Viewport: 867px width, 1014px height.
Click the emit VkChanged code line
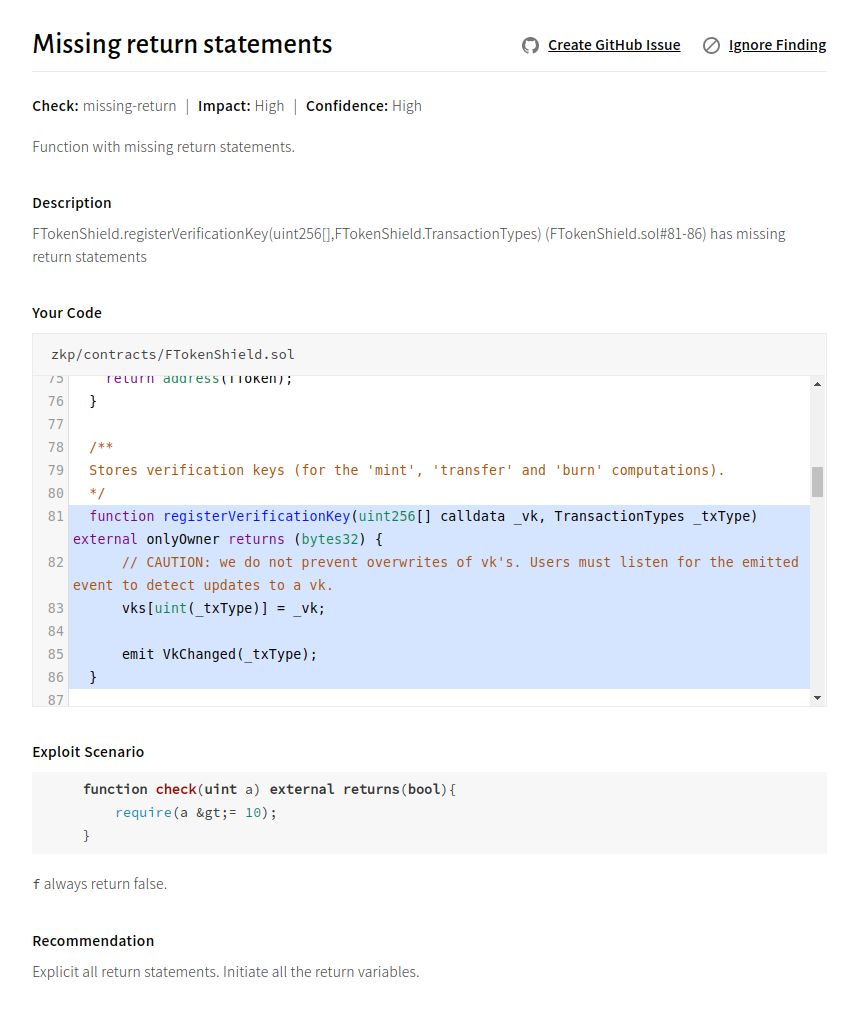(x=219, y=654)
